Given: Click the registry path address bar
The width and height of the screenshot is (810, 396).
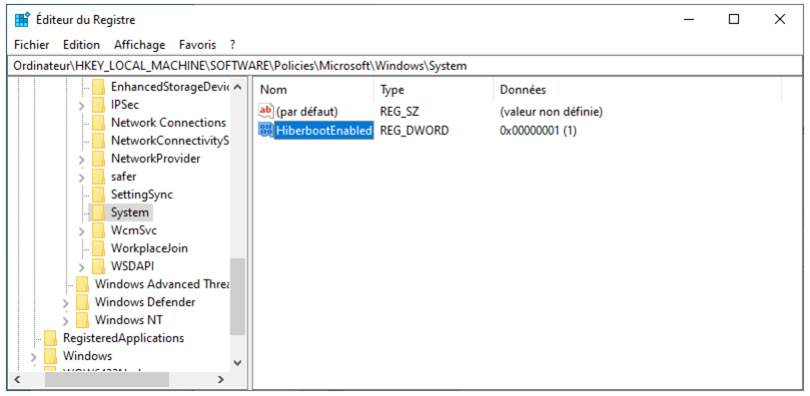Looking at the screenshot, I should click(x=405, y=66).
